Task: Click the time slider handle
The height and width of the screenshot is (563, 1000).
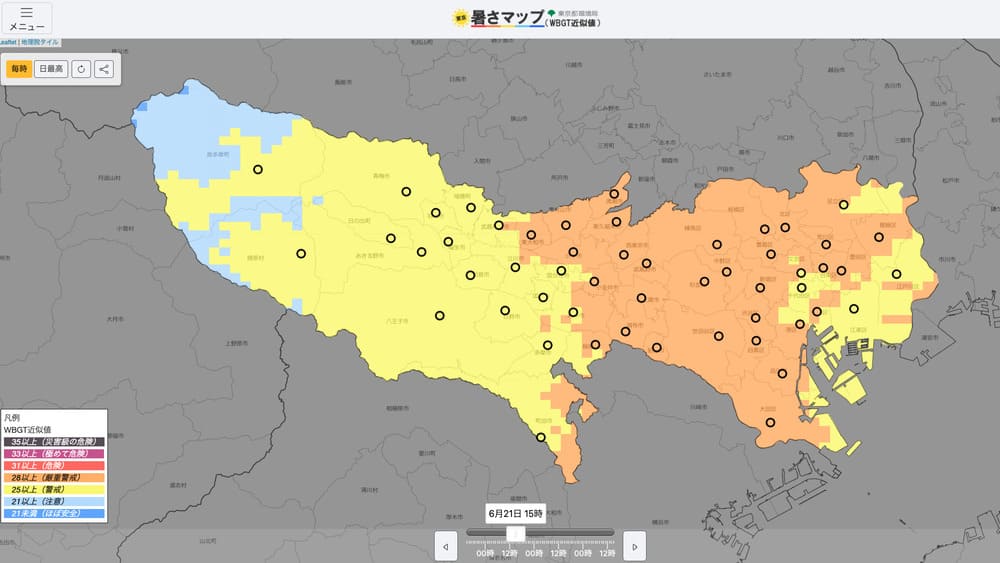Action: 516,533
